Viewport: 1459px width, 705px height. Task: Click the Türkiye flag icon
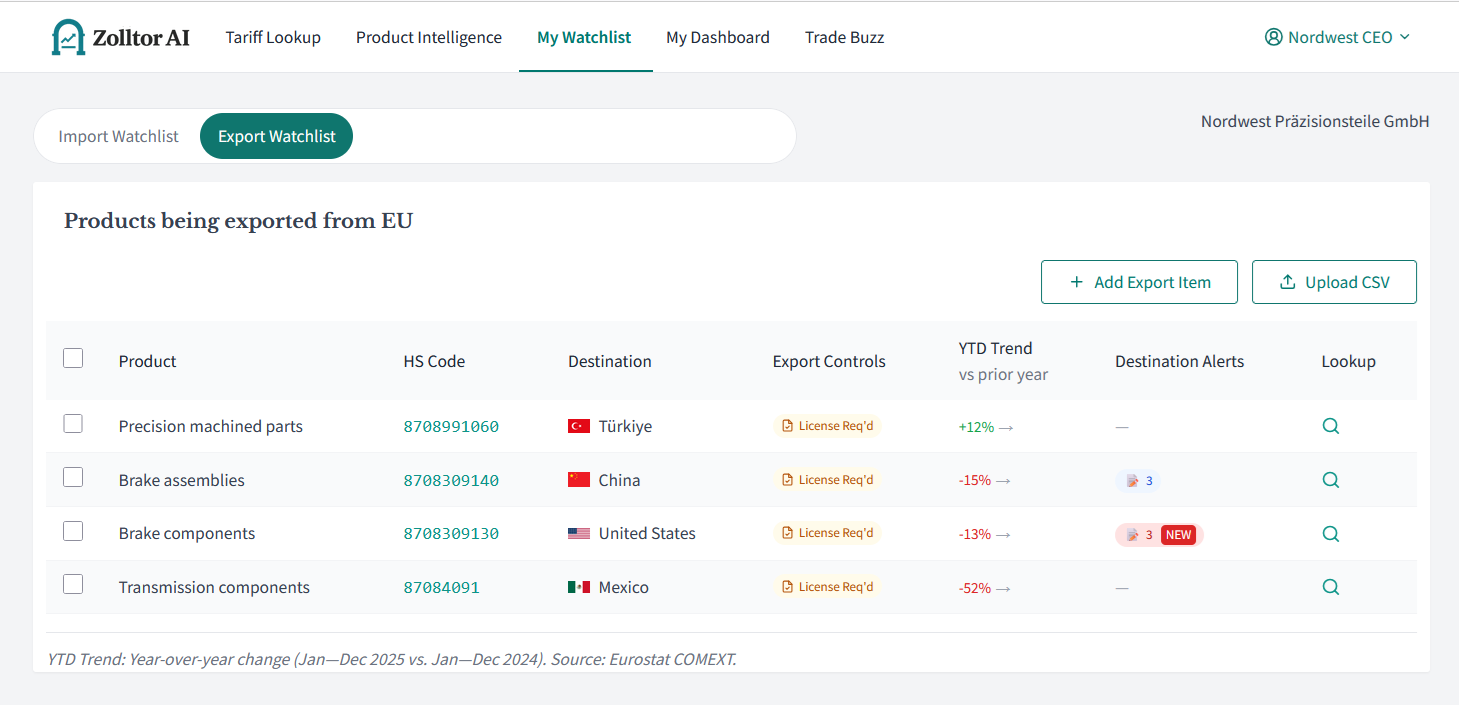tap(579, 425)
